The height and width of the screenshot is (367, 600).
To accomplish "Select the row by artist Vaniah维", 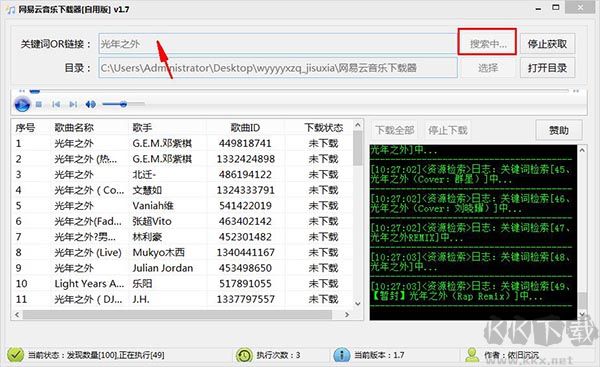I will tap(183, 206).
